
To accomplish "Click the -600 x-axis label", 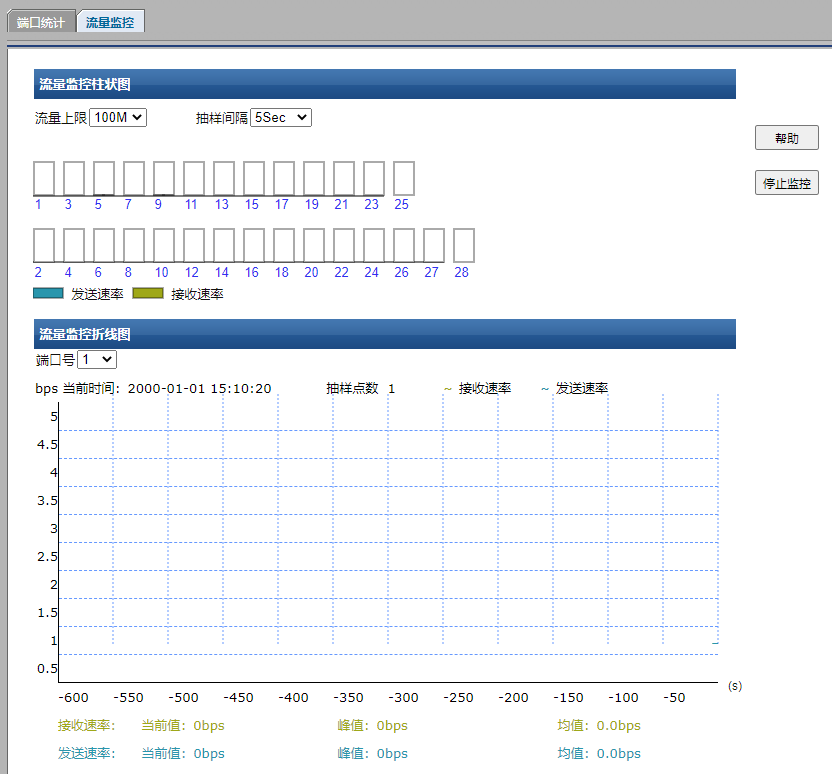I will pyautogui.click(x=73, y=698).
